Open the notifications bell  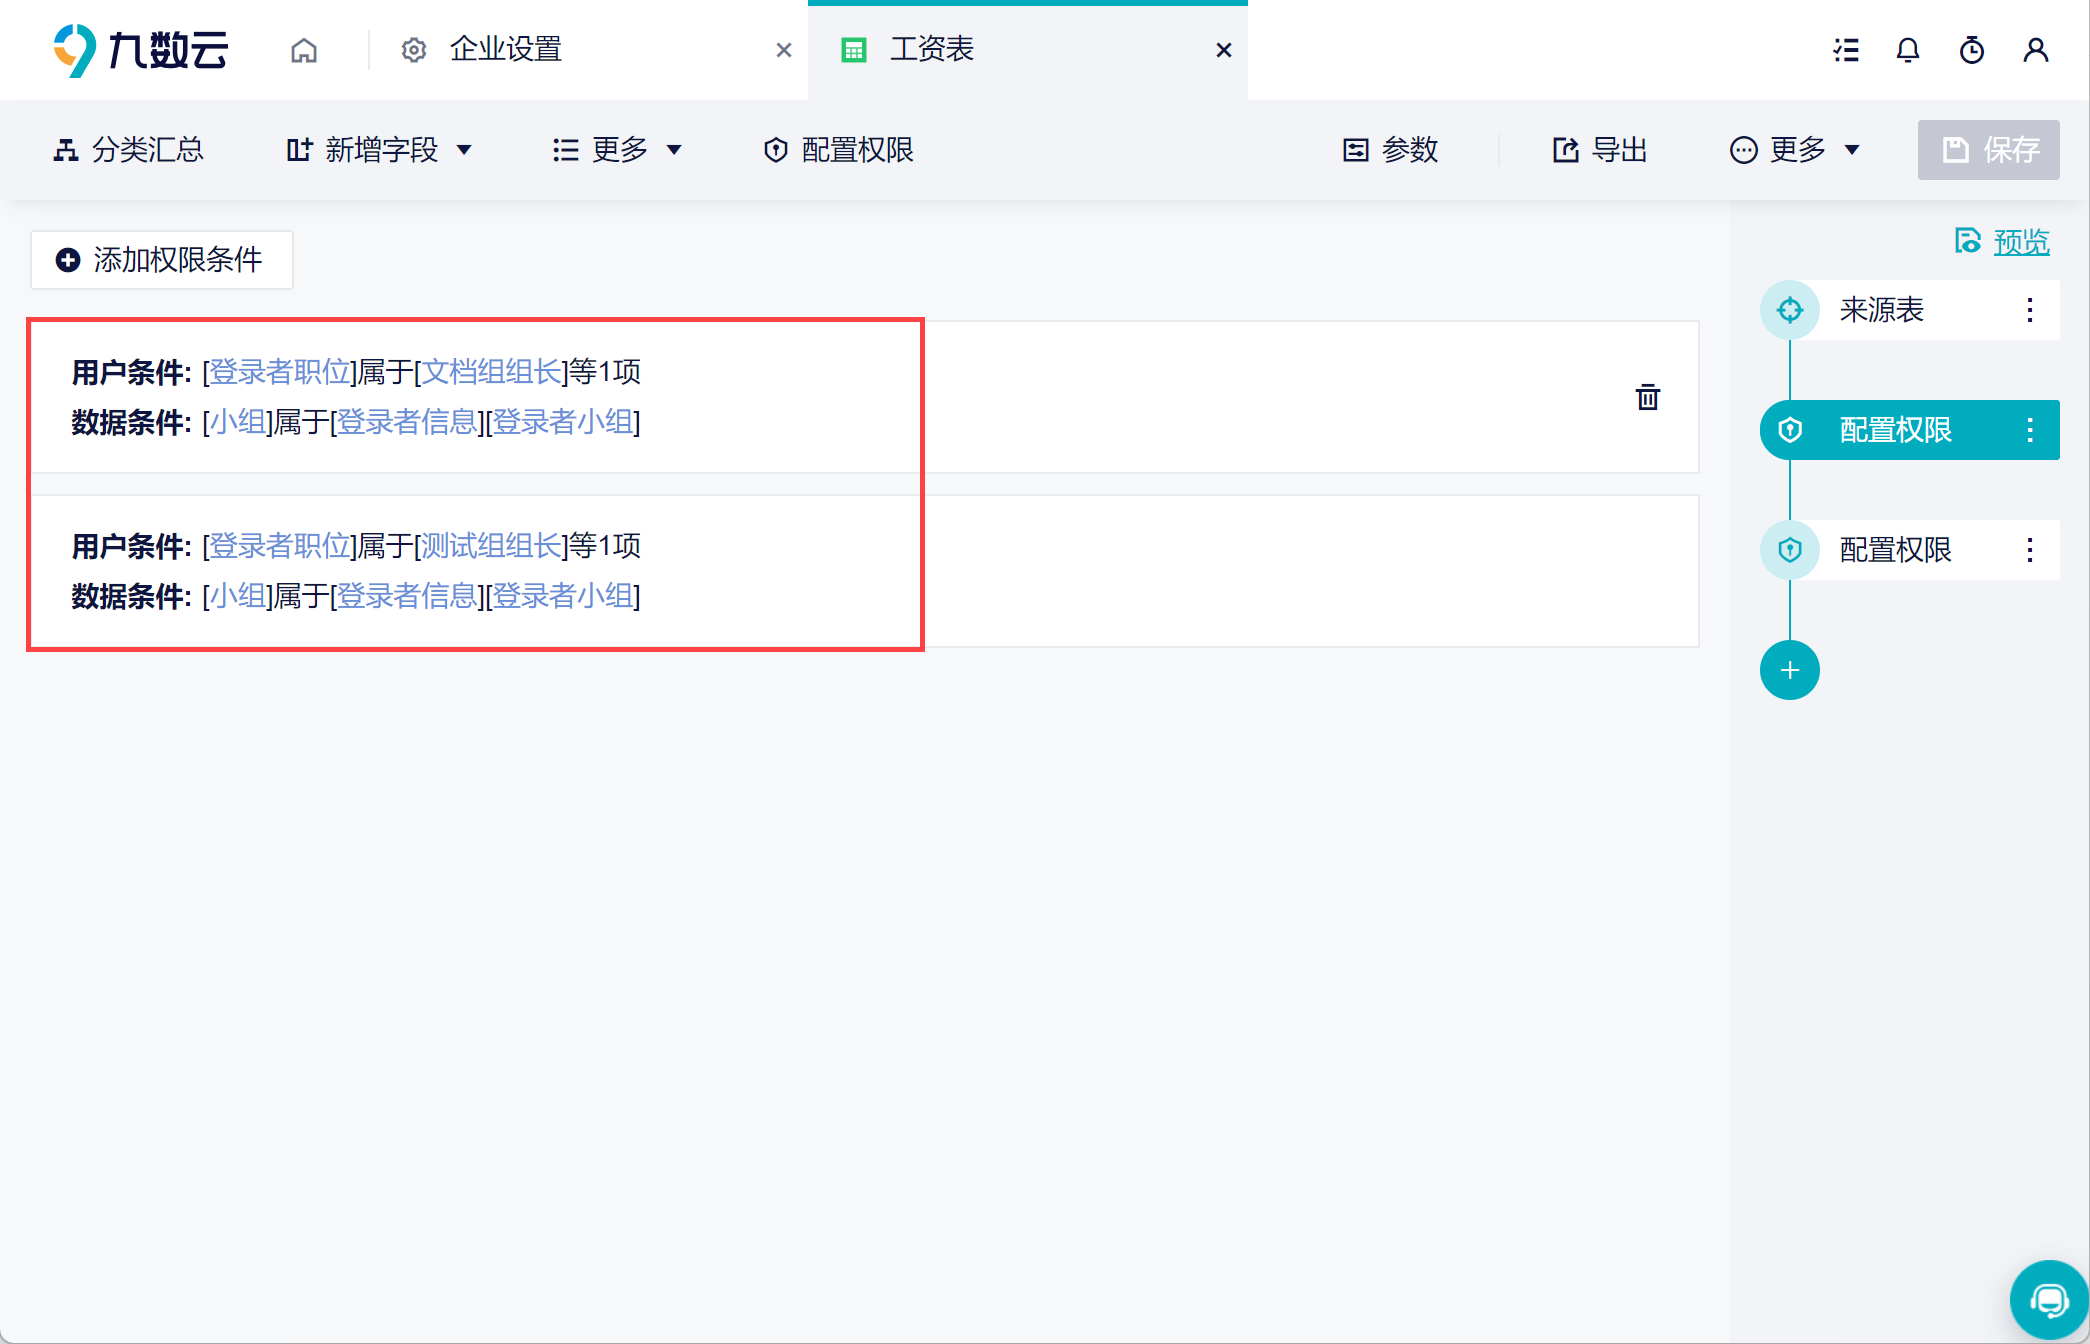(x=1908, y=50)
